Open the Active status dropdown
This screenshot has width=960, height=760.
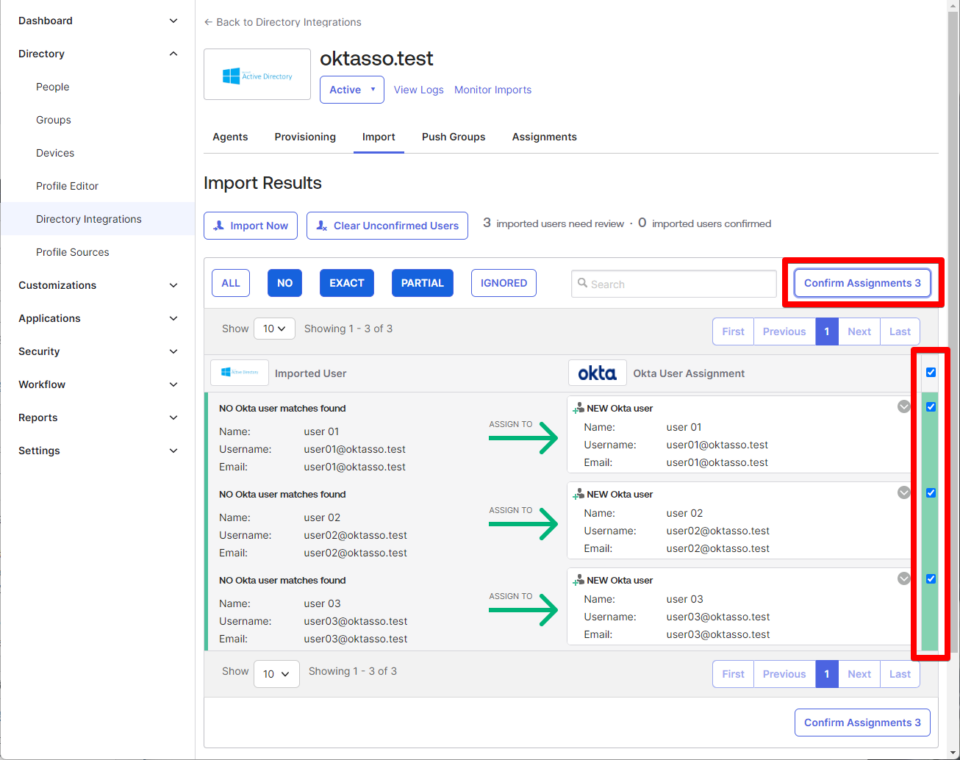(351, 89)
